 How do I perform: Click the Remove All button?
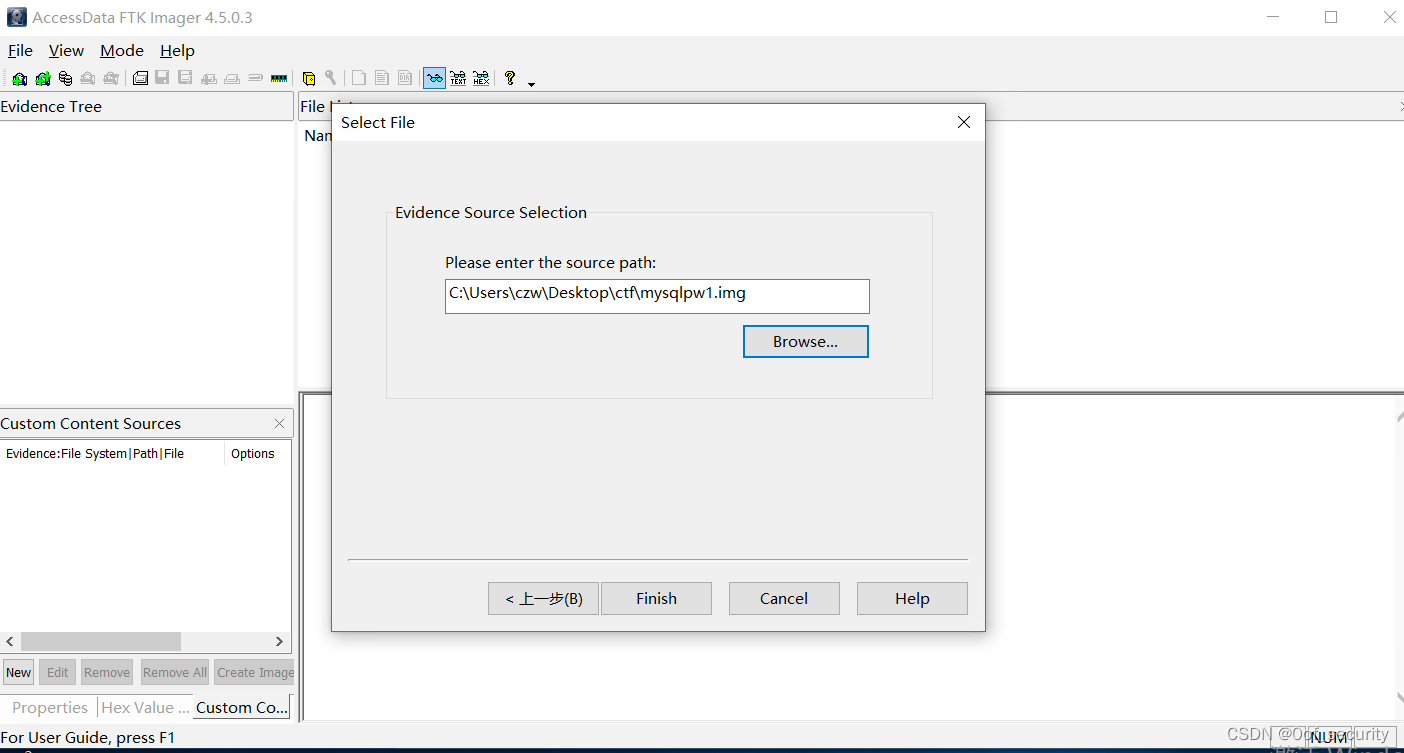[x=175, y=672]
